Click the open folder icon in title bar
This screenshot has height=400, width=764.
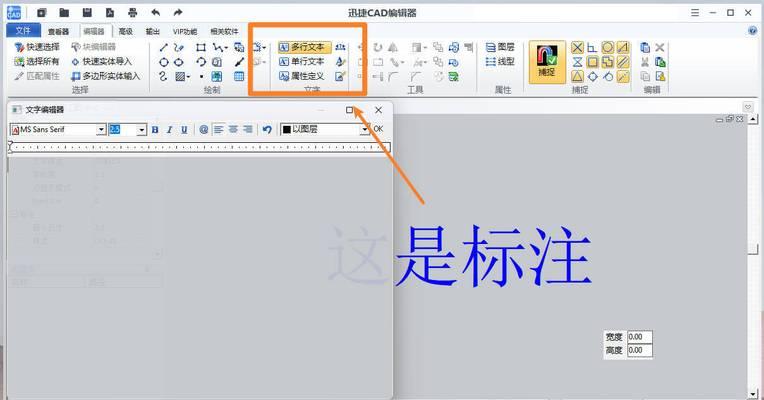(64, 13)
